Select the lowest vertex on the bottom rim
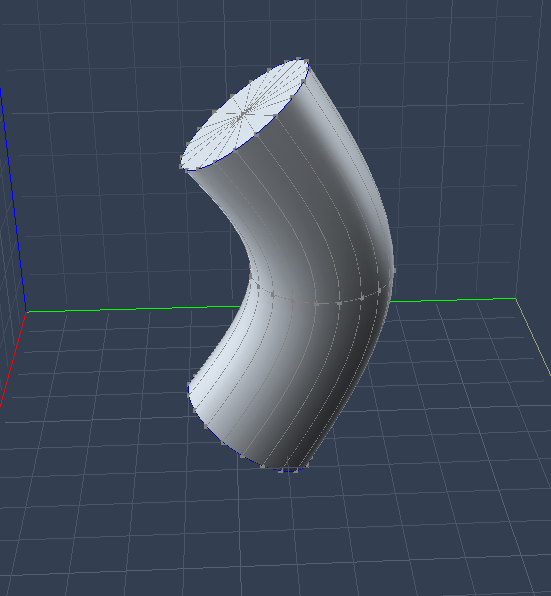Viewport: 551px width, 596px height. click(289, 471)
